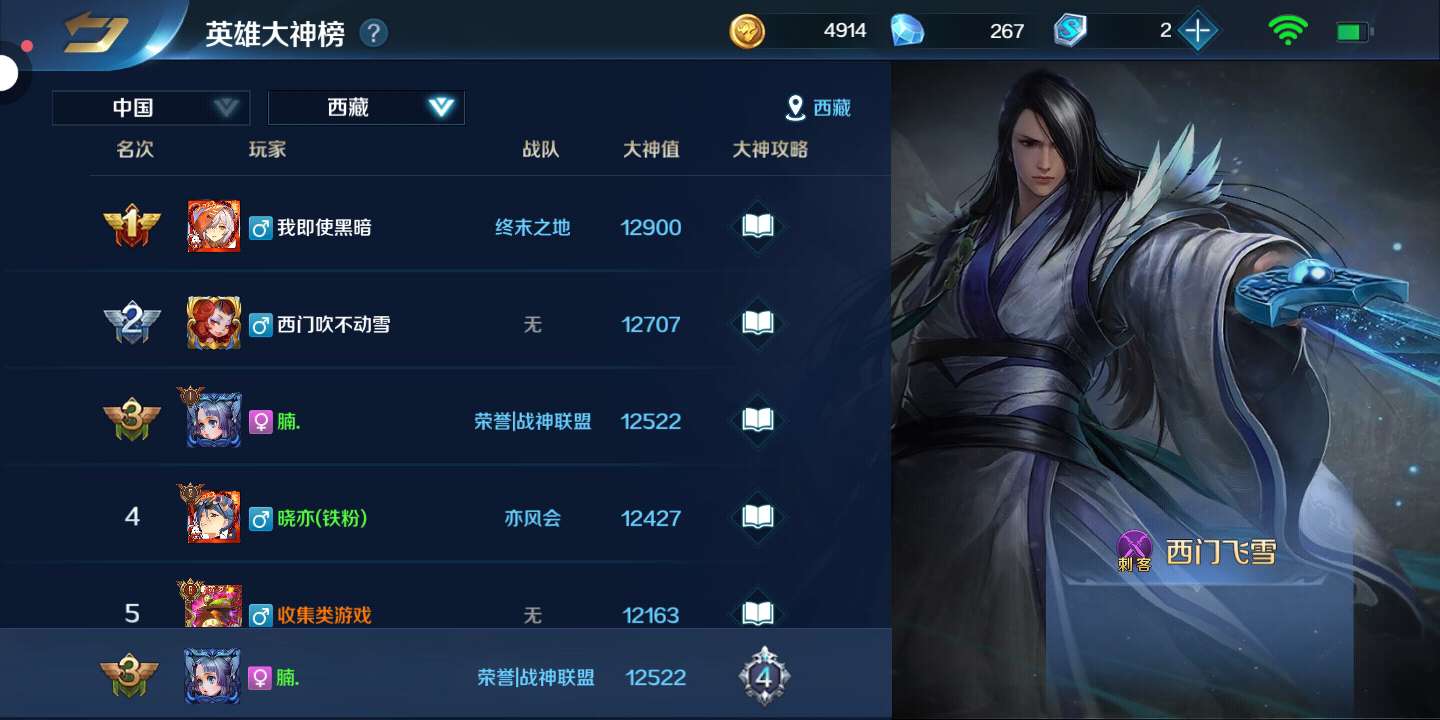Tap the gold coin currency icon
Image resolution: width=1440 pixels, height=720 pixels.
(x=747, y=31)
